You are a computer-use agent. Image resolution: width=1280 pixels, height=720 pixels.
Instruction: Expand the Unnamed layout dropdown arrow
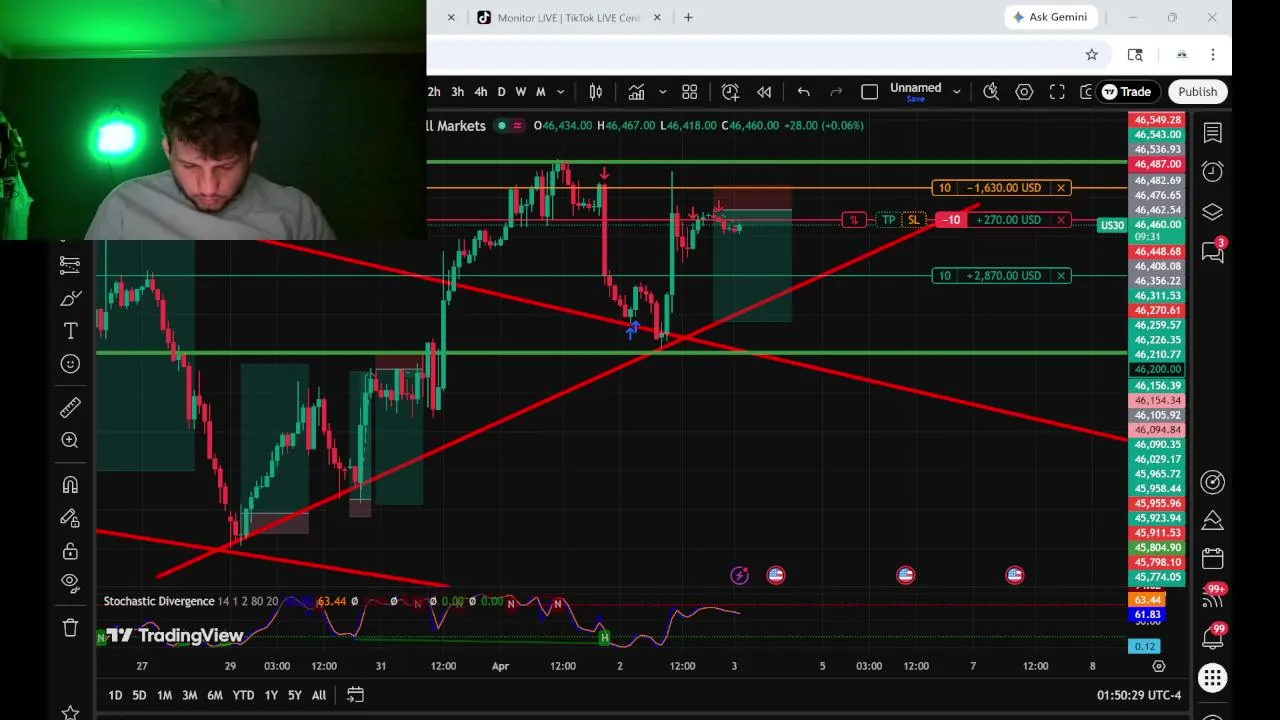point(956,92)
